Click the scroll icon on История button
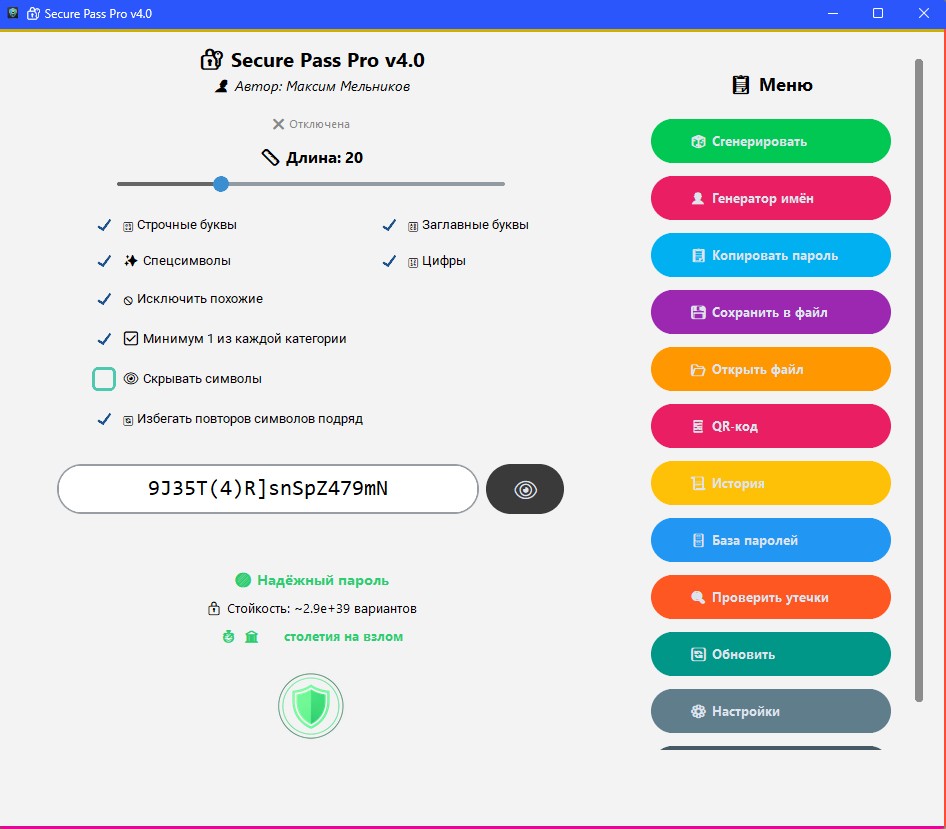This screenshot has height=829, width=946. click(x=698, y=483)
